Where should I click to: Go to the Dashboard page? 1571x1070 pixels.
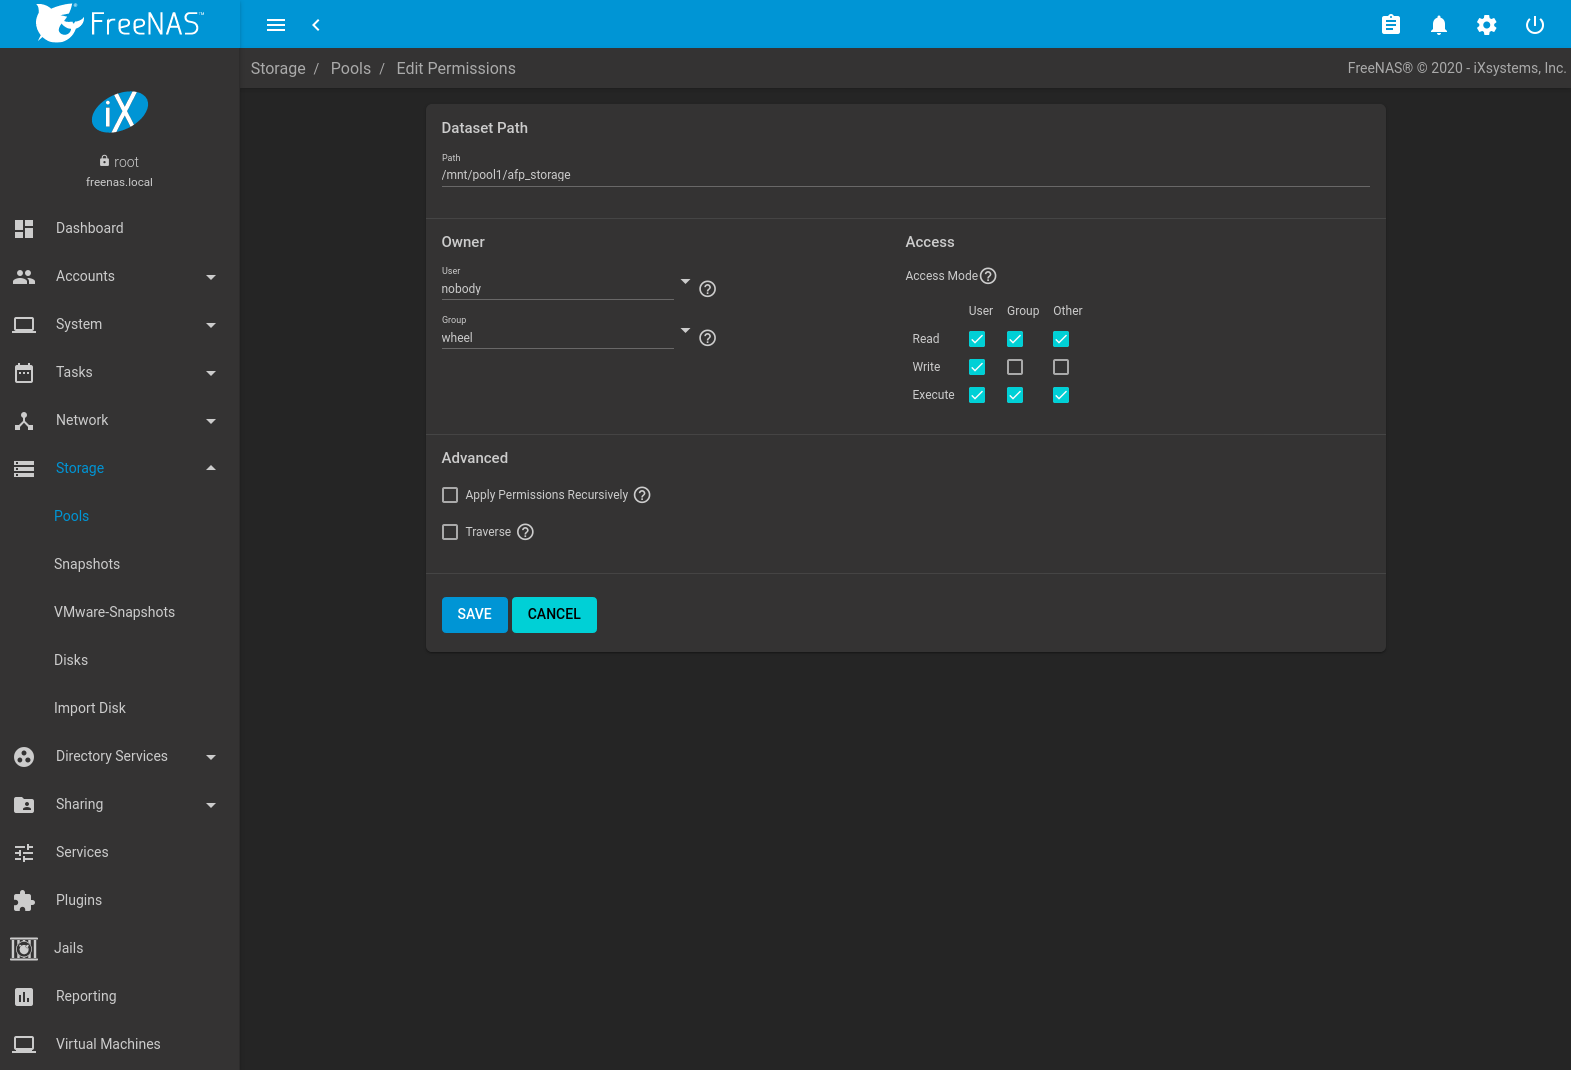(90, 228)
